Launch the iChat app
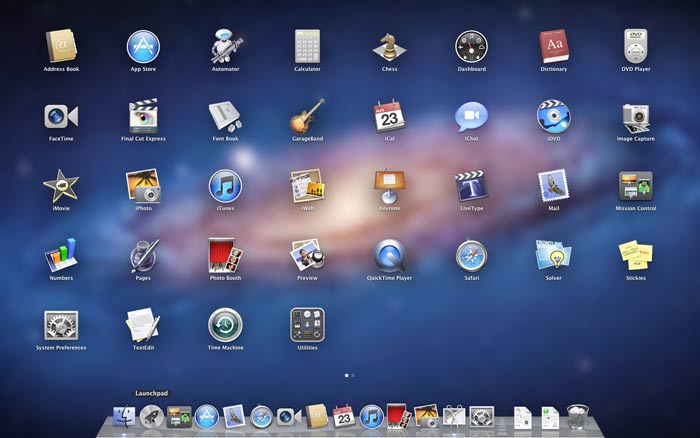The image size is (700, 438). tap(471, 116)
